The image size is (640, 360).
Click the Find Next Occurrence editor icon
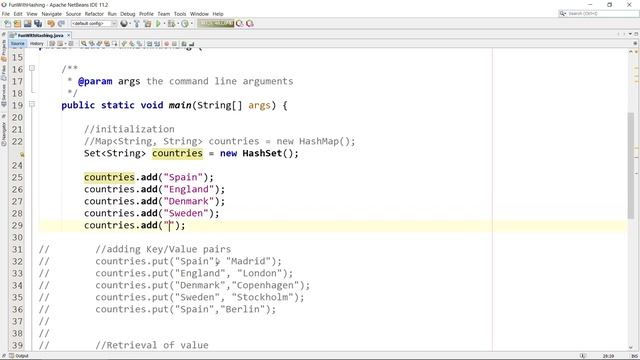pyautogui.click(x=99, y=43)
